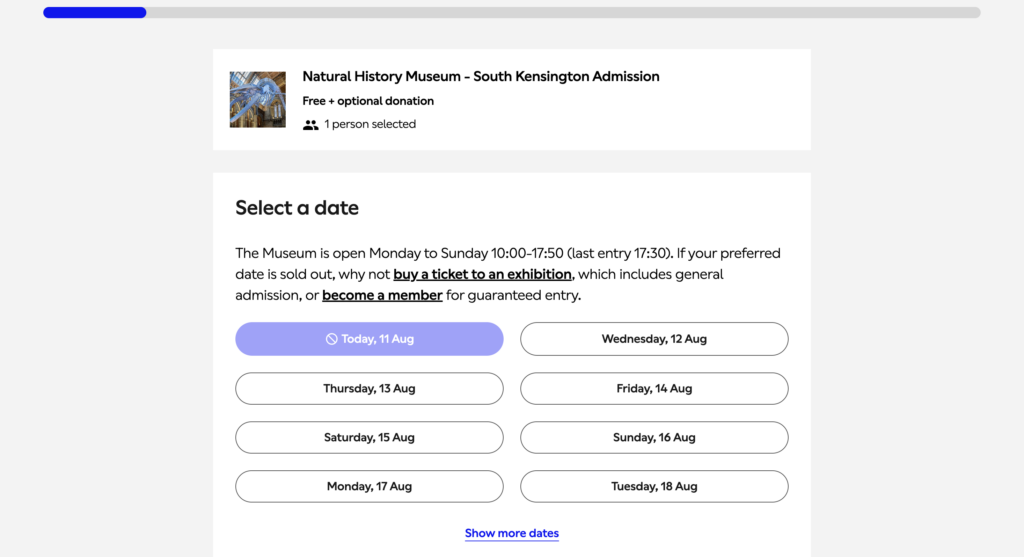1024x557 pixels.
Task: Select Friday, 14 Aug date
Action: 654,389
